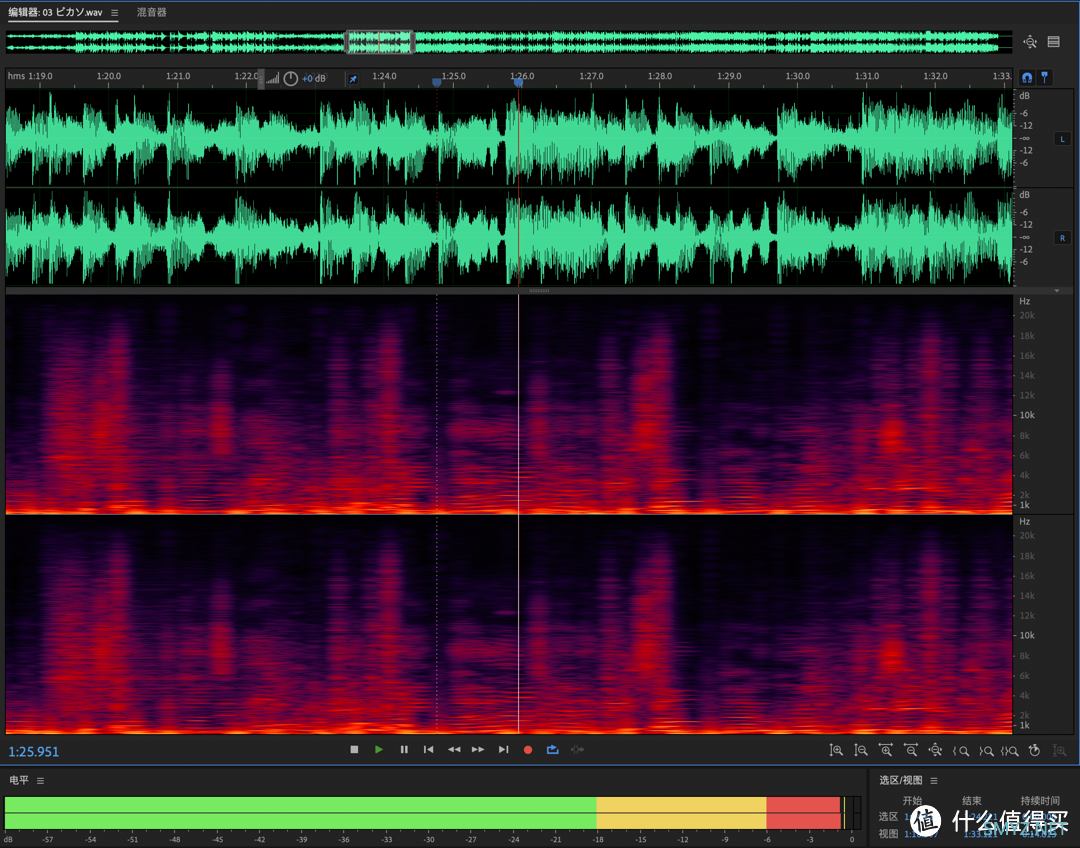Switch to the 混音器 tab
1080x848 pixels.
(x=152, y=12)
